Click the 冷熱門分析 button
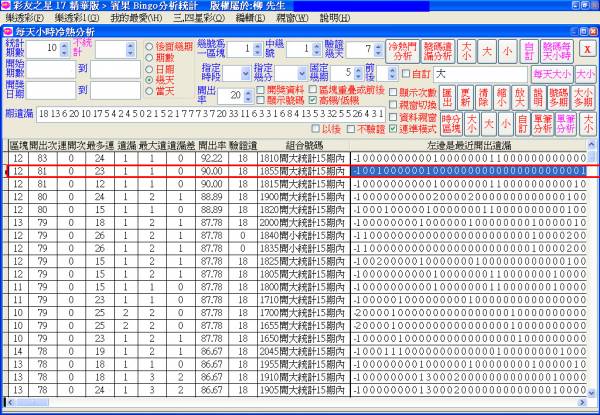Viewport: 600px width, 415px height. pyautogui.click(x=401, y=50)
